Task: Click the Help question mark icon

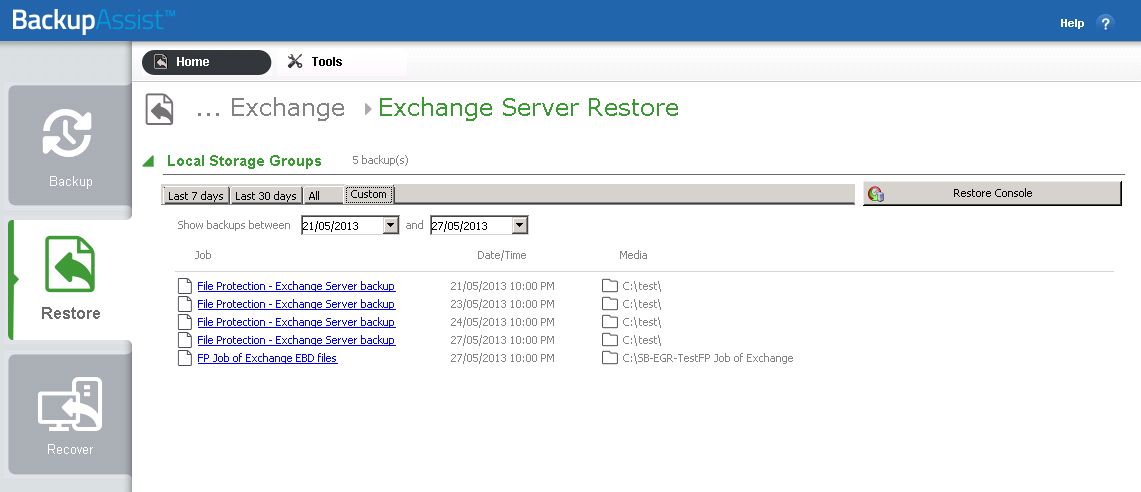Action: coord(1105,23)
